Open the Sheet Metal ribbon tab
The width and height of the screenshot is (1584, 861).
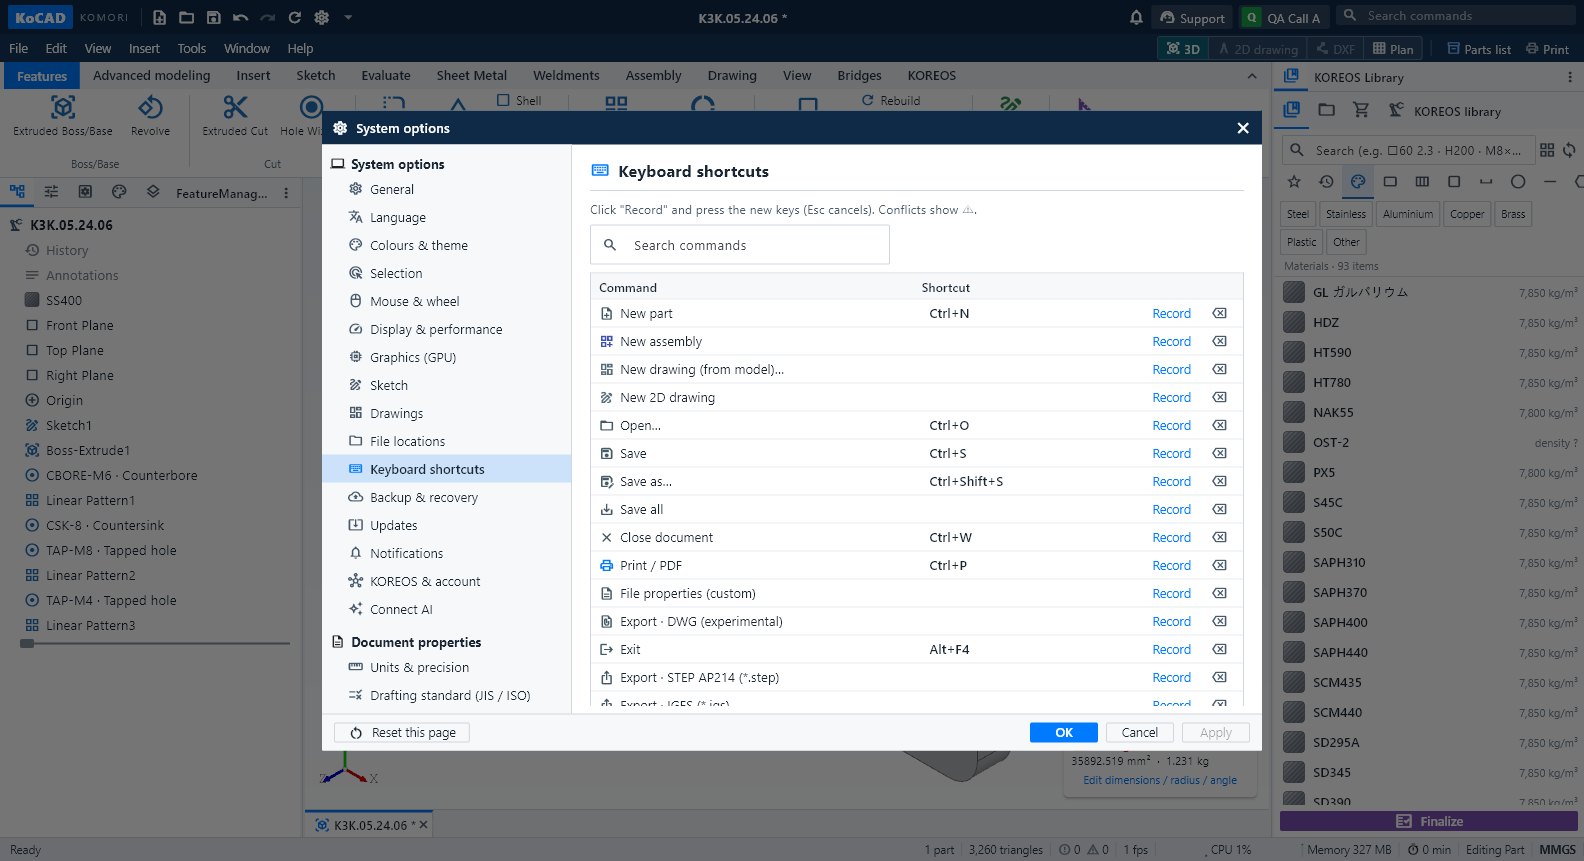(x=471, y=75)
